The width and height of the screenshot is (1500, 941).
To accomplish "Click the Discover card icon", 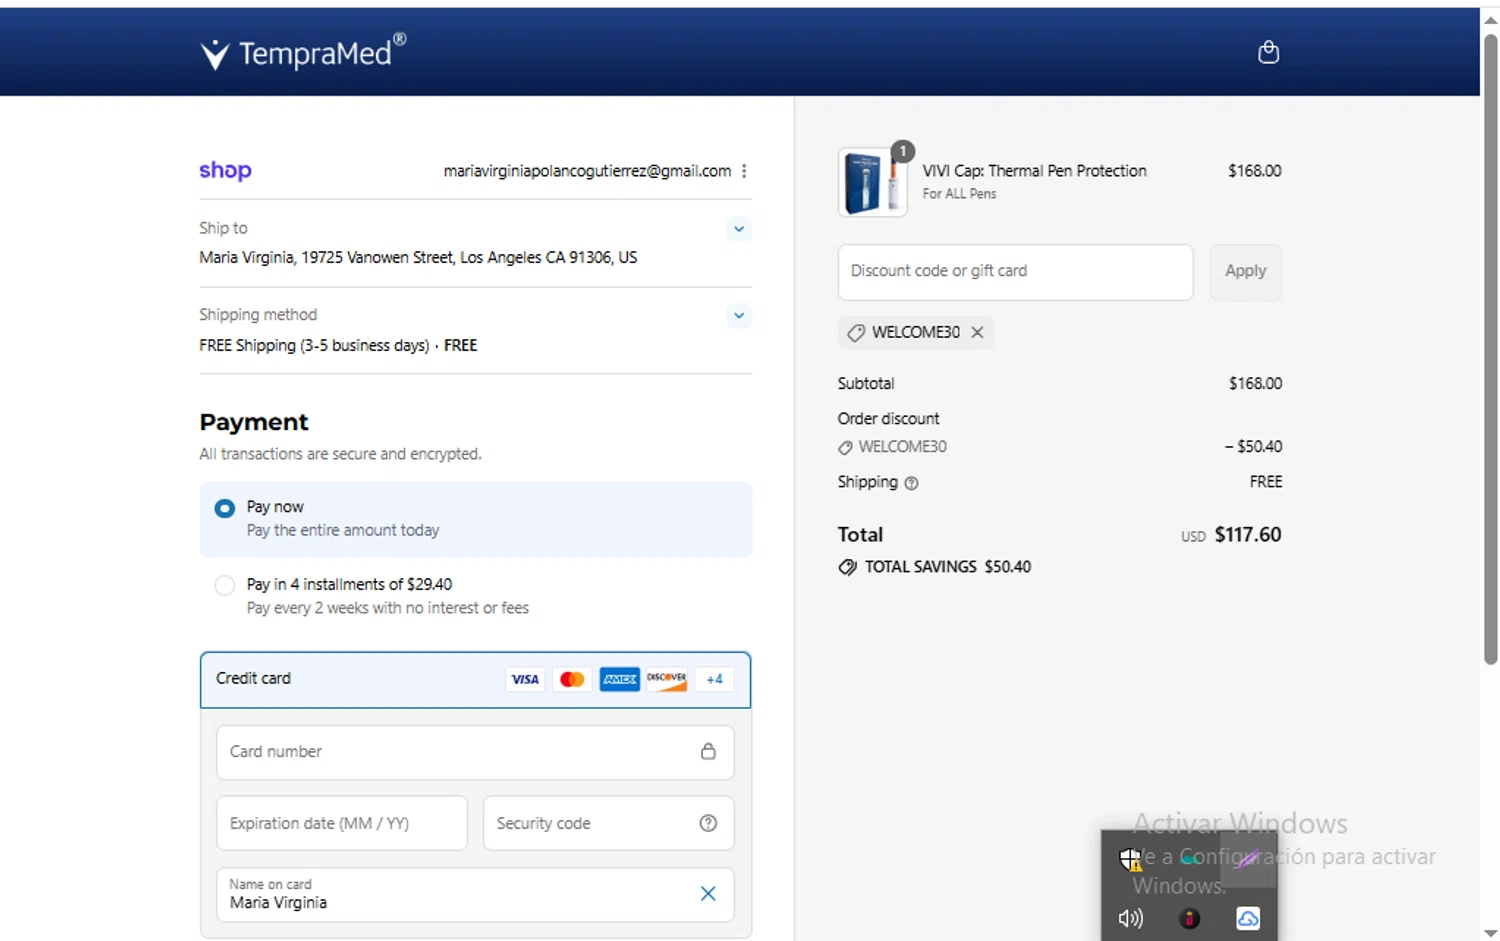I will 667,679.
